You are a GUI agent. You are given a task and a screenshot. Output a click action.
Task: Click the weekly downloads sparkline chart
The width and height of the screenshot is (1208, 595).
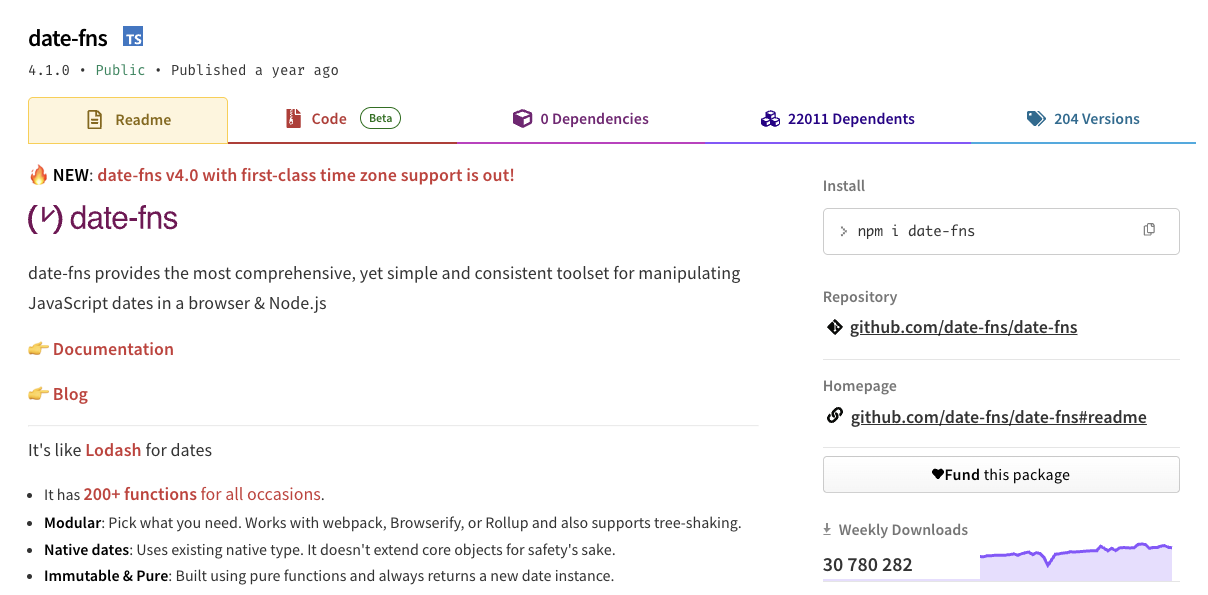[x=1075, y=562]
